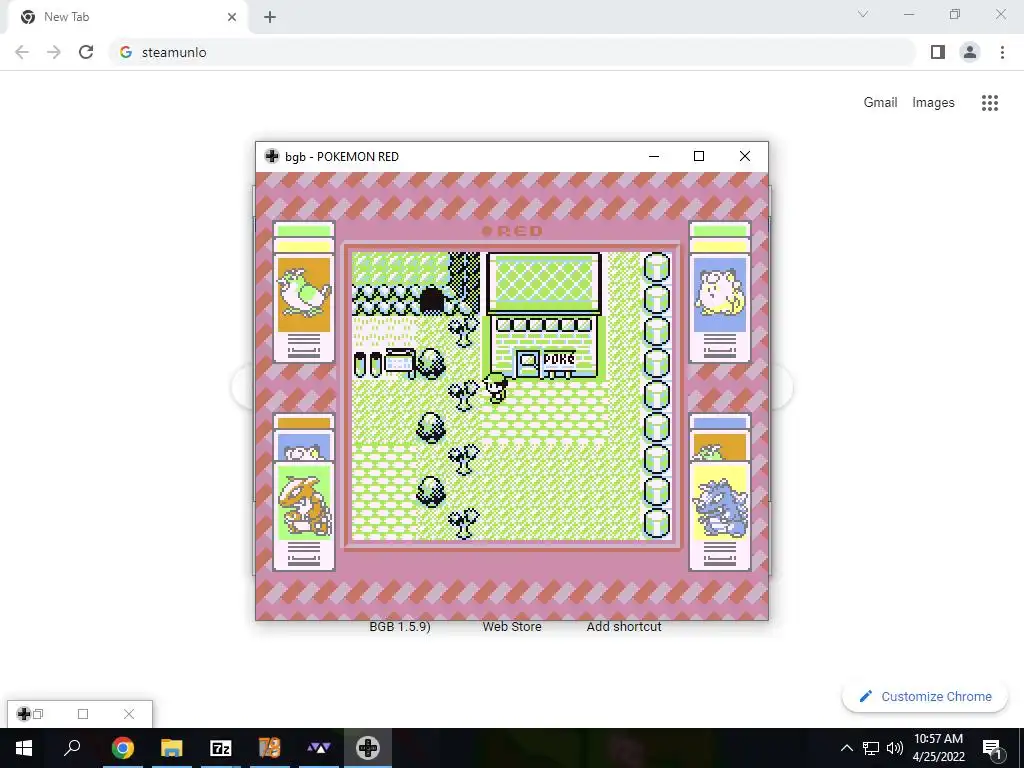The height and width of the screenshot is (768, 1024).
Task: Open Chrome from the taskbar
Action: (122, 748)
